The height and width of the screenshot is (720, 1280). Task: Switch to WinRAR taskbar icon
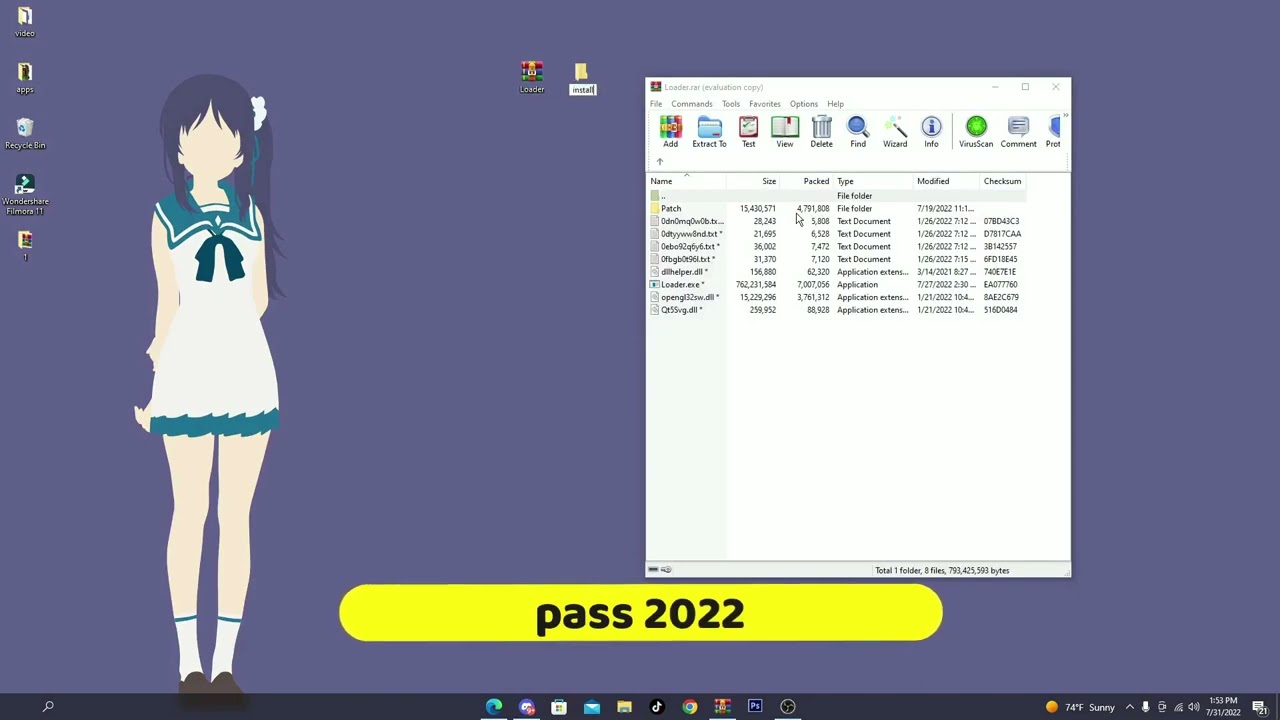coord(722,707)
